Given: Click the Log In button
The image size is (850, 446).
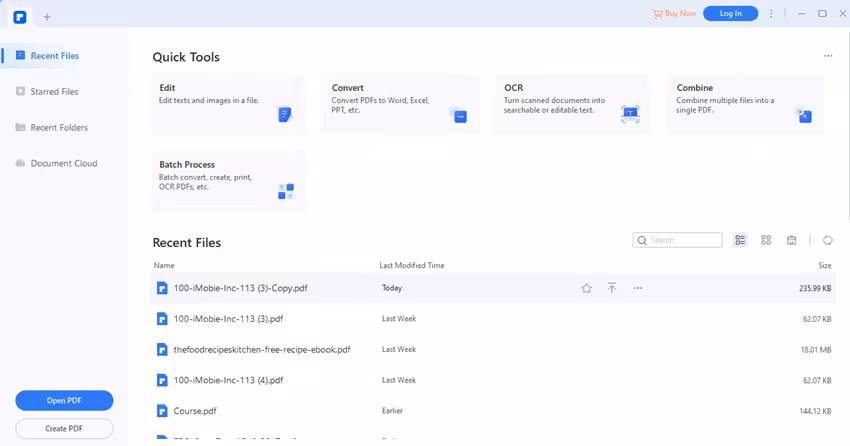Looking at the screenshot, I should pyautogui.click(x=730, y=14).
